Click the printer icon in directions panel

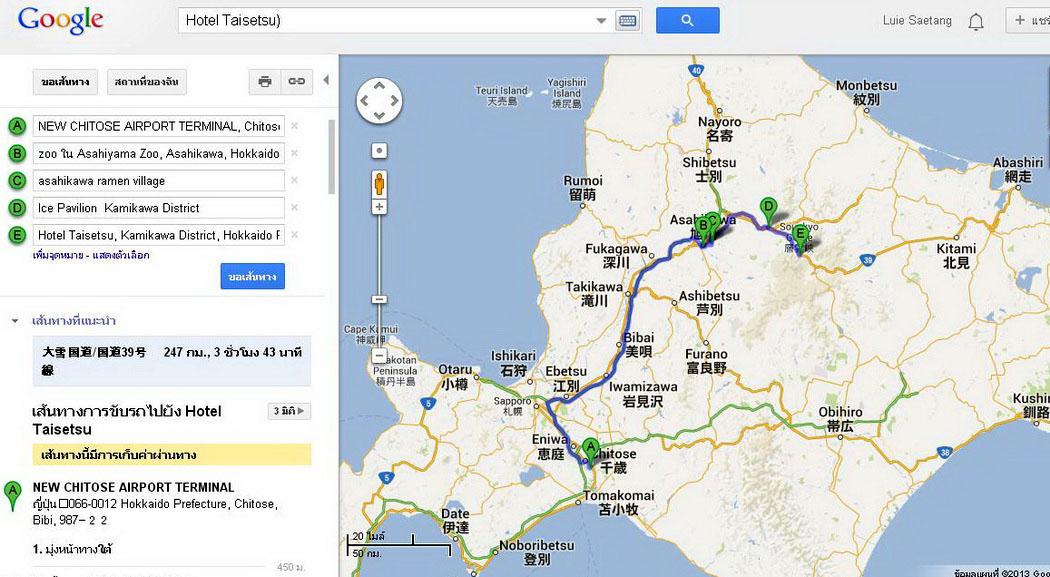point(265,82)
